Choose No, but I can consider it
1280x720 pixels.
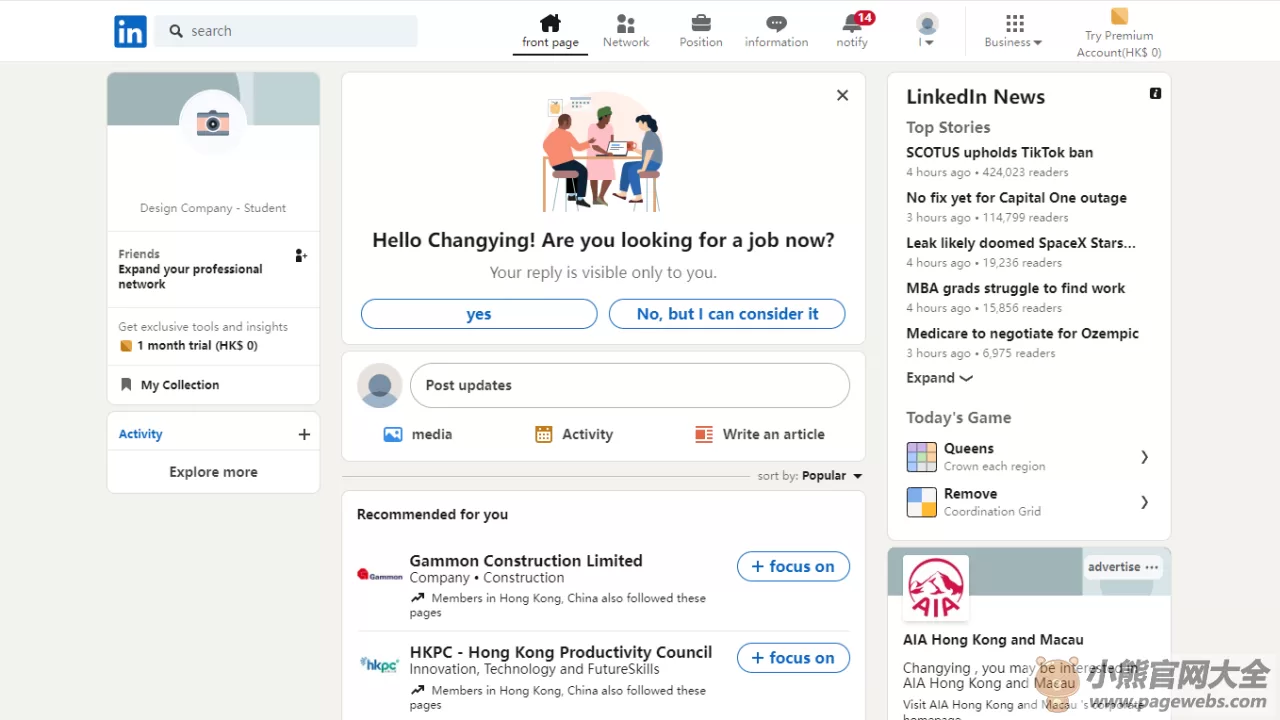click(727, 314)
